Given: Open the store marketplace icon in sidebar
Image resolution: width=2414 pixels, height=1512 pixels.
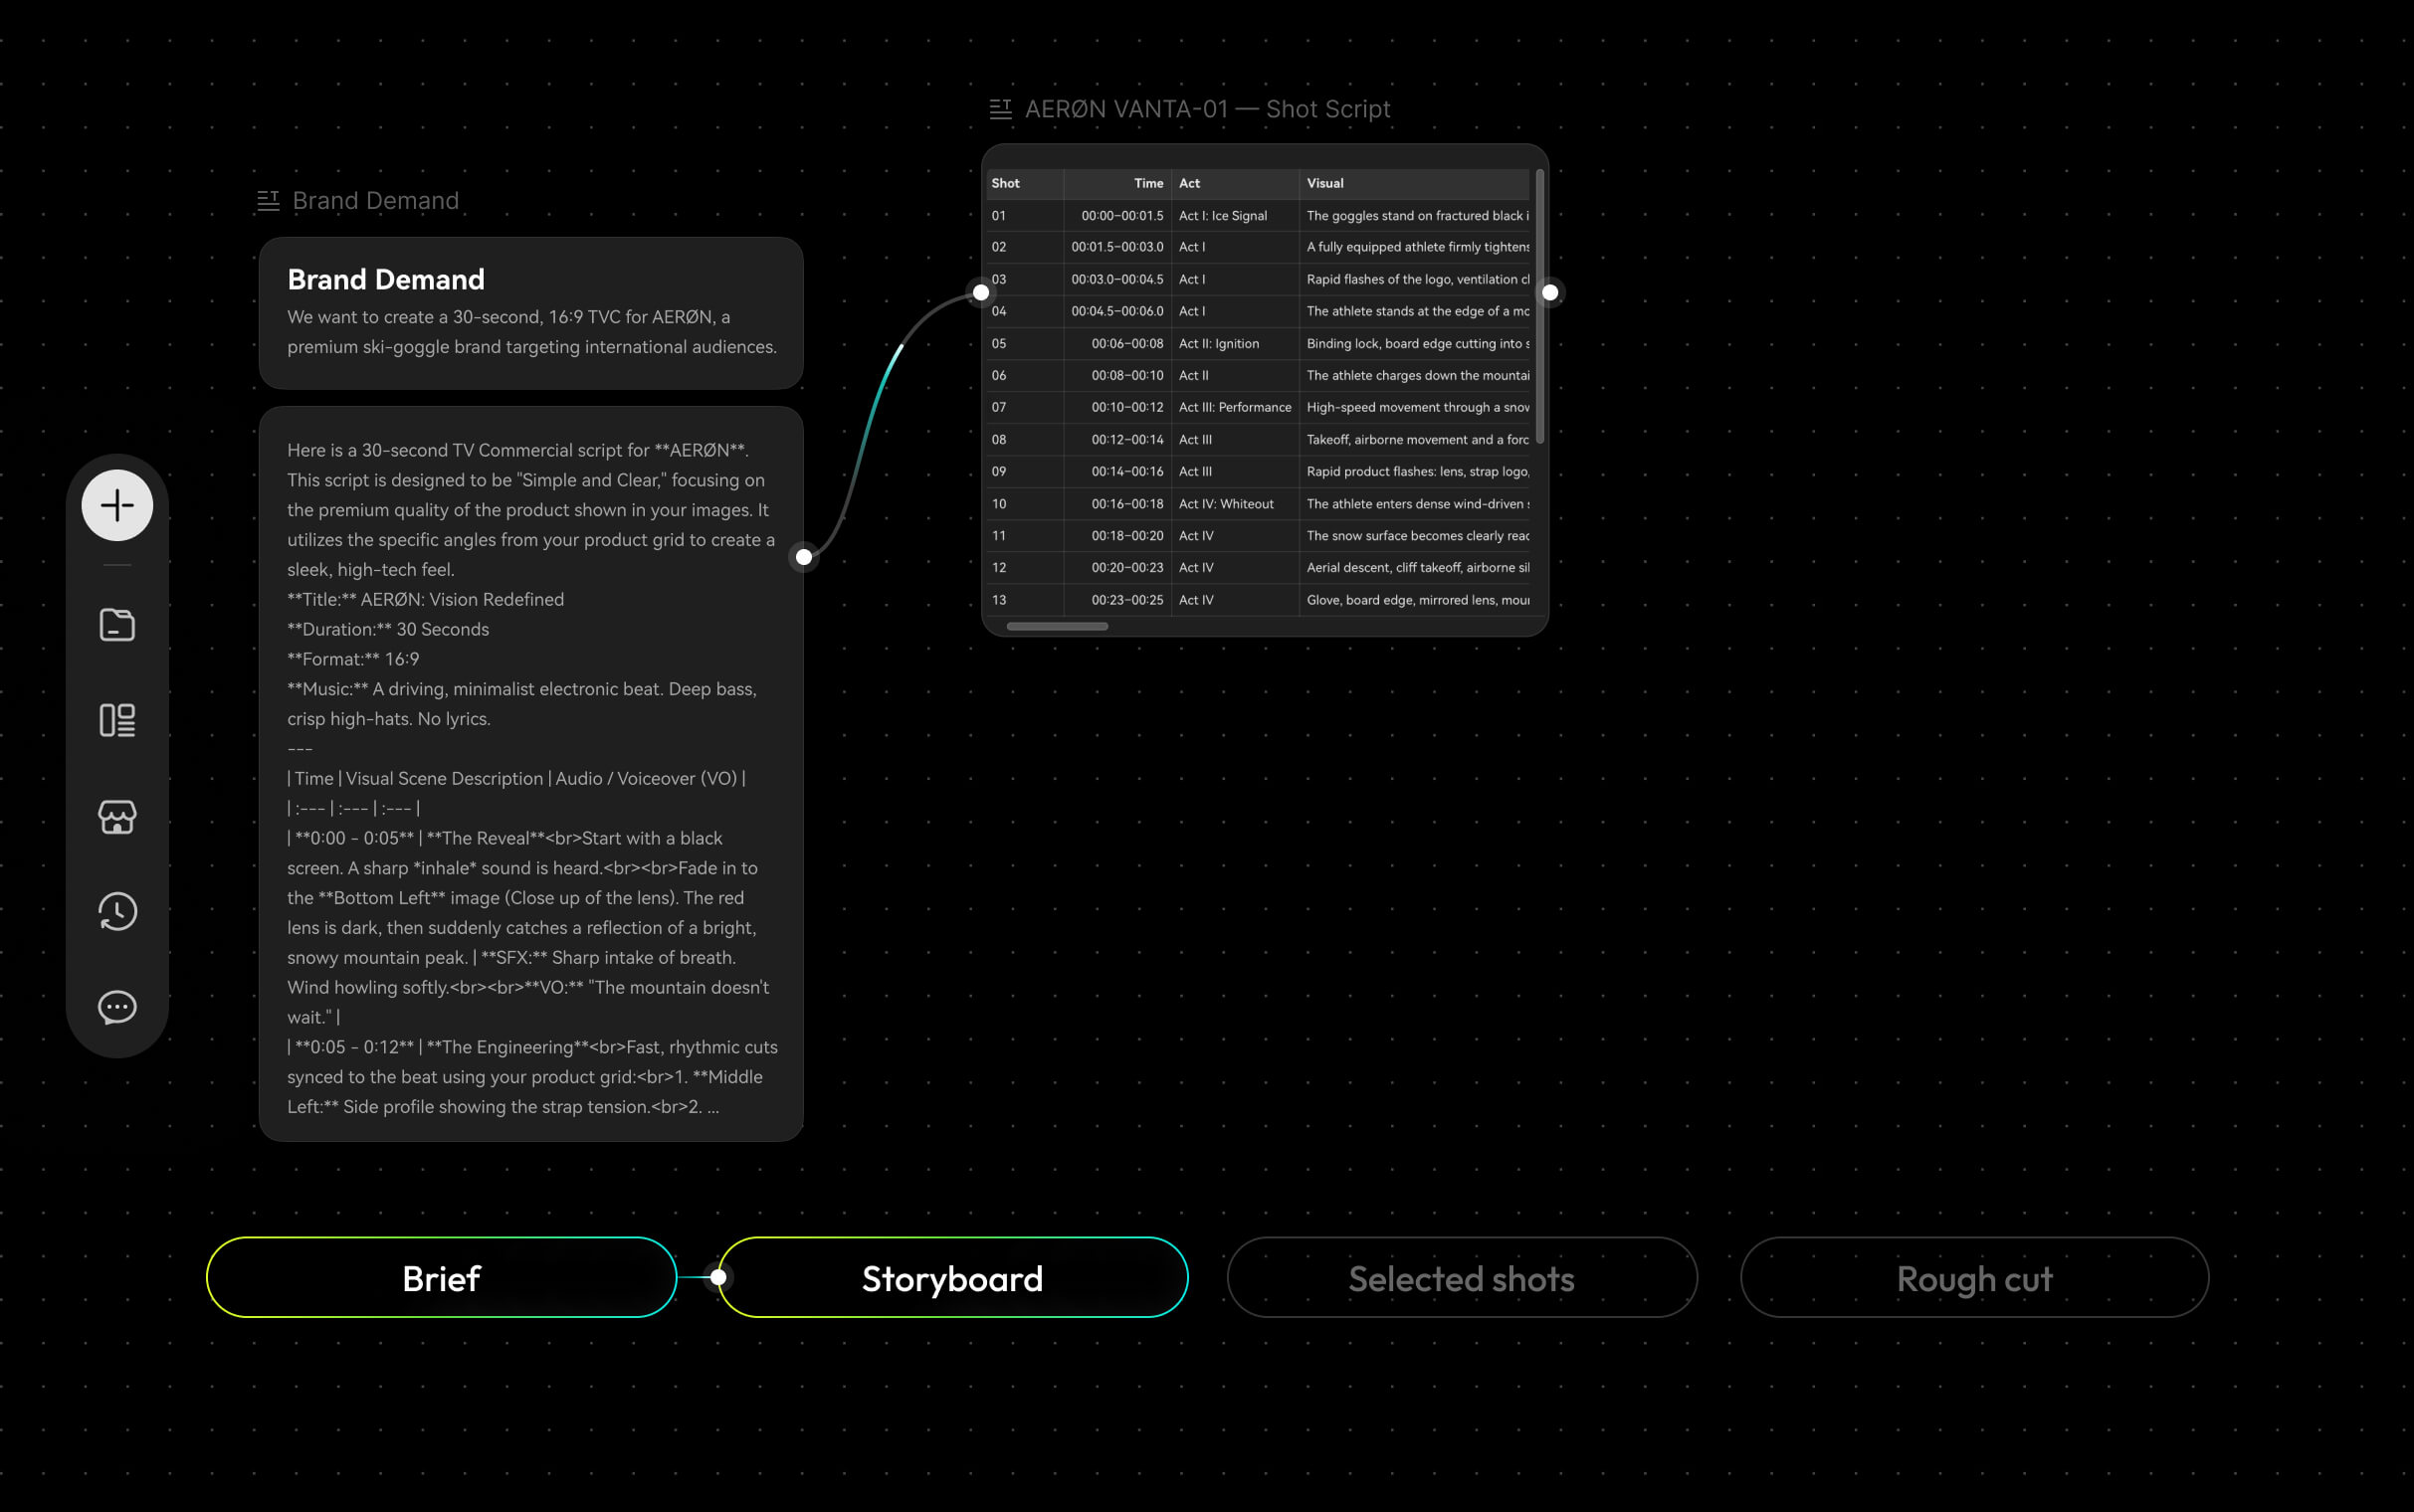Looking at the screenshot, I should click(117, 816).
